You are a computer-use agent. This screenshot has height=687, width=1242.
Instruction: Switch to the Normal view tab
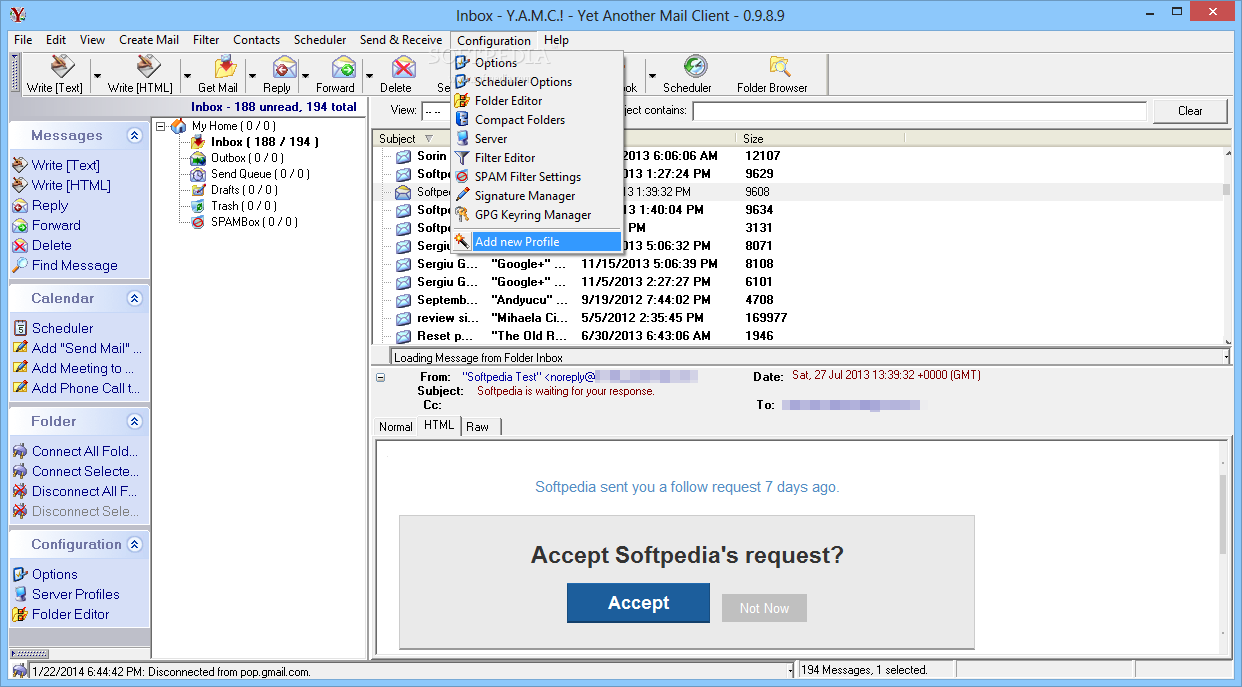[x=395, y=427]
